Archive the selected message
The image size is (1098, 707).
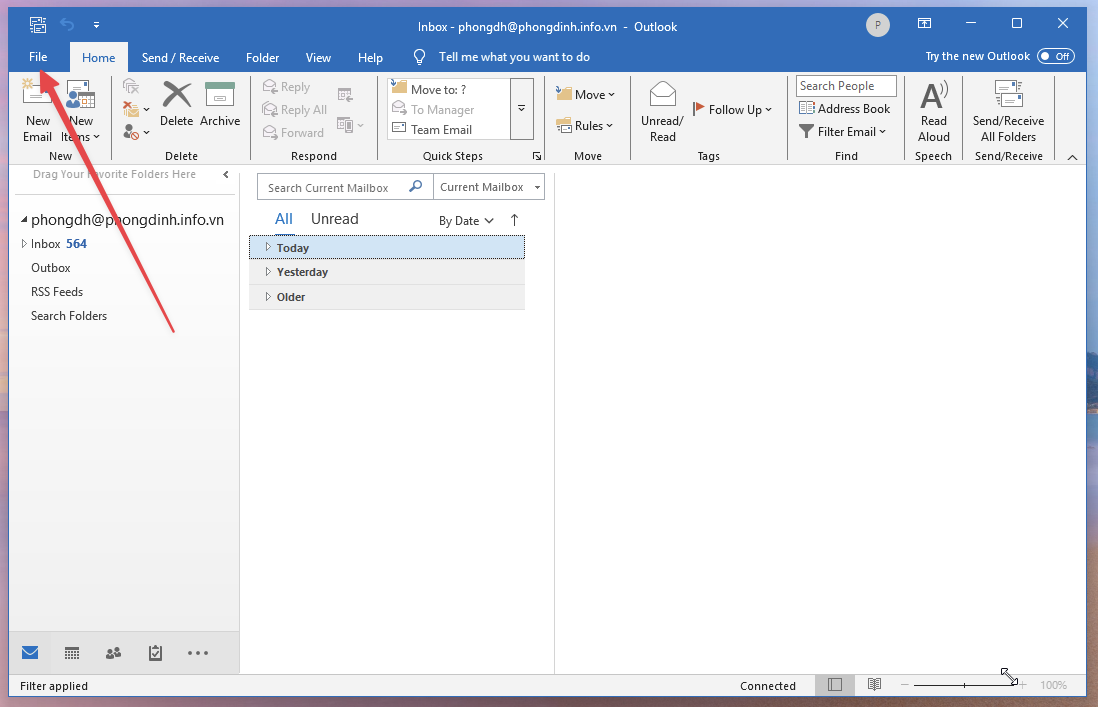pos(220,104)
